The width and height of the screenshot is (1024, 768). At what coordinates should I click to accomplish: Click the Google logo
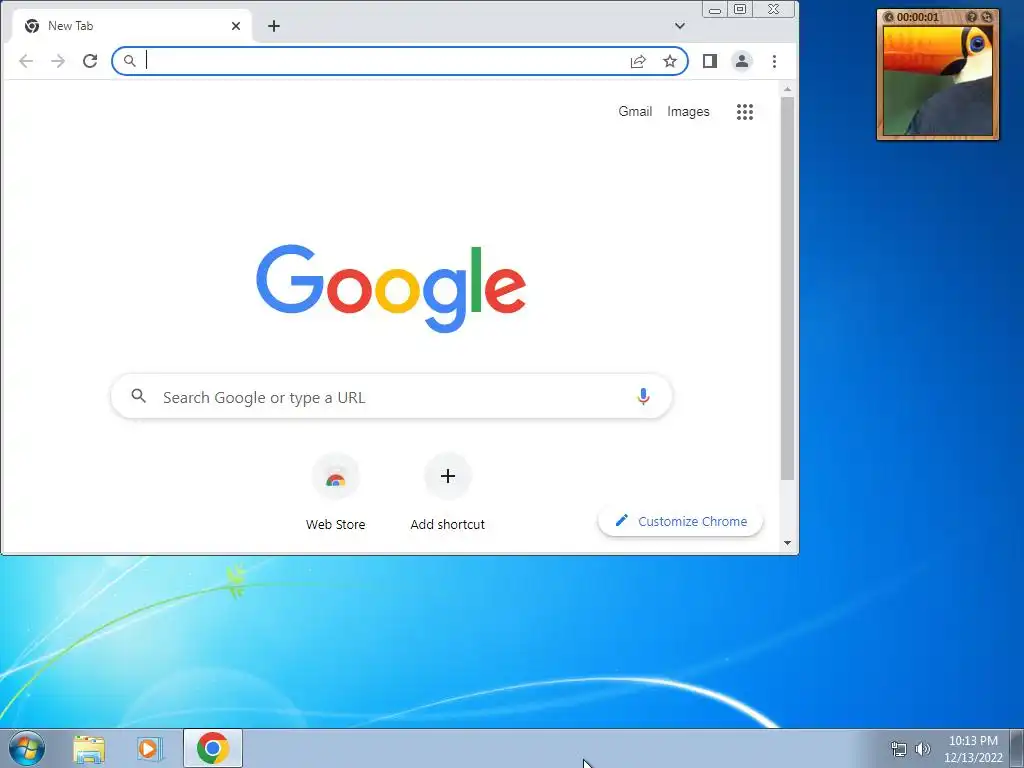click(391, 288)
